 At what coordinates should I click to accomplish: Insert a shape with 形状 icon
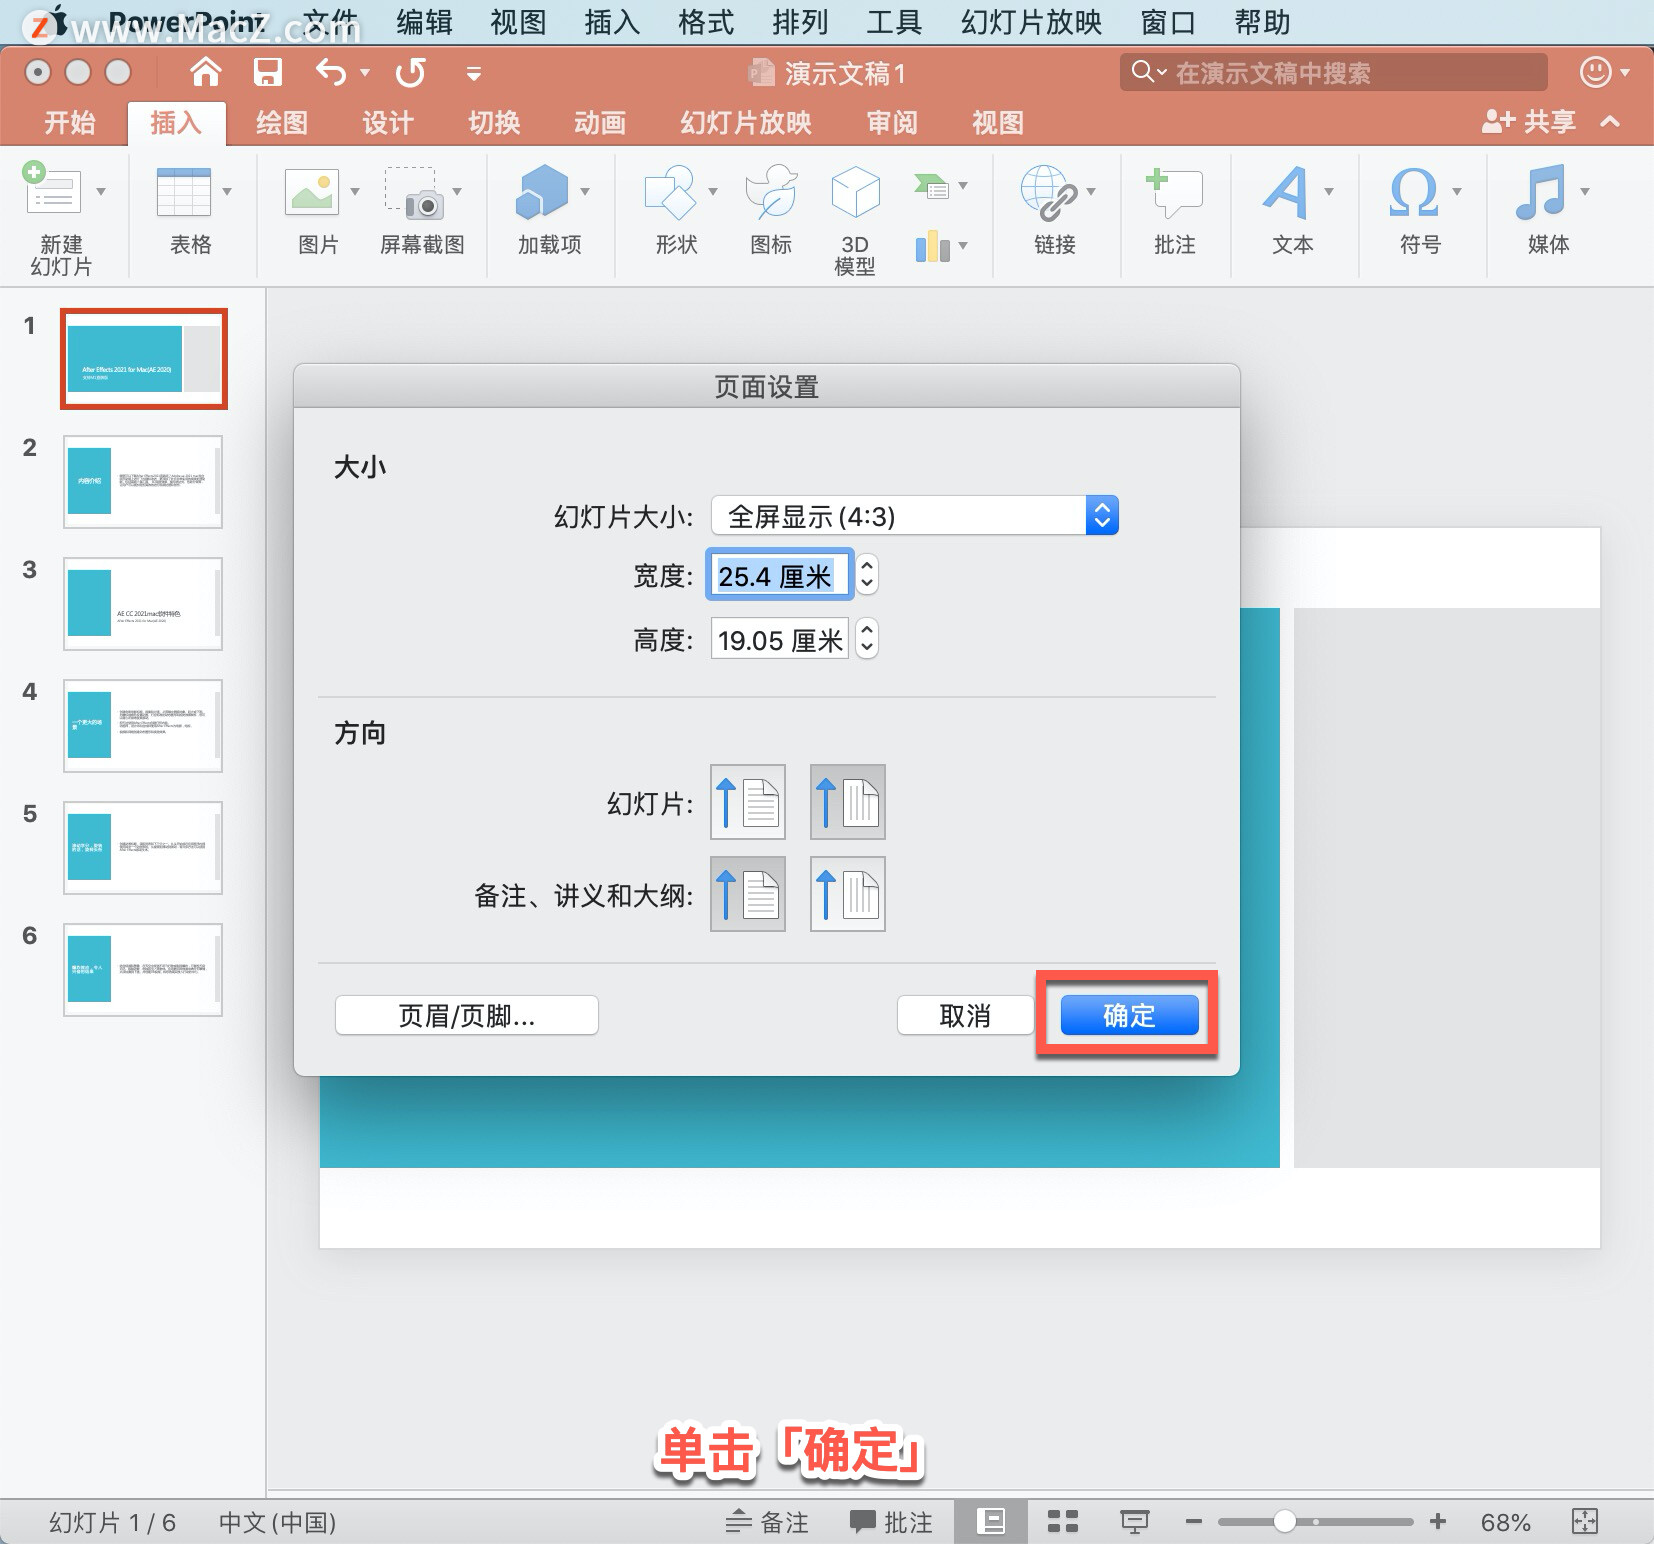click(x=670, y=192)
